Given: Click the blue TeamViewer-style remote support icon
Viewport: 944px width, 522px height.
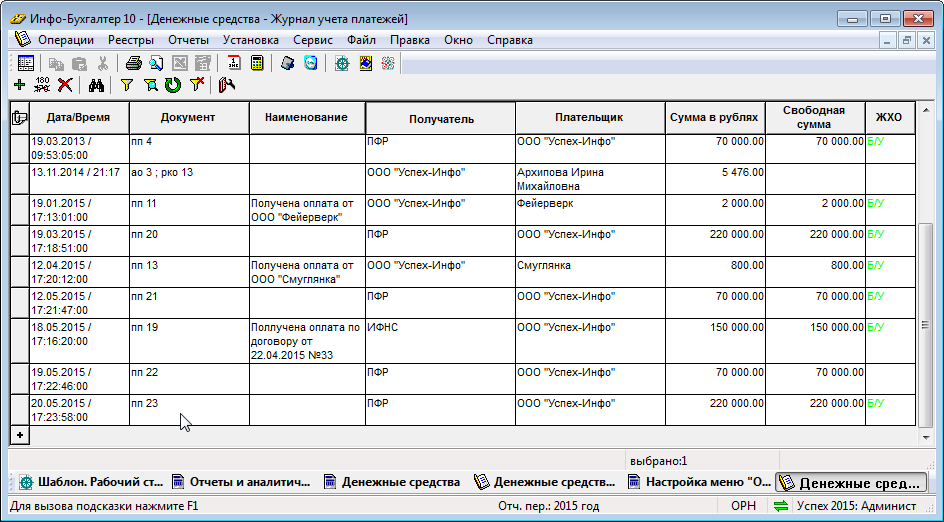Looking at the screenshot, I should coord(311,63).
